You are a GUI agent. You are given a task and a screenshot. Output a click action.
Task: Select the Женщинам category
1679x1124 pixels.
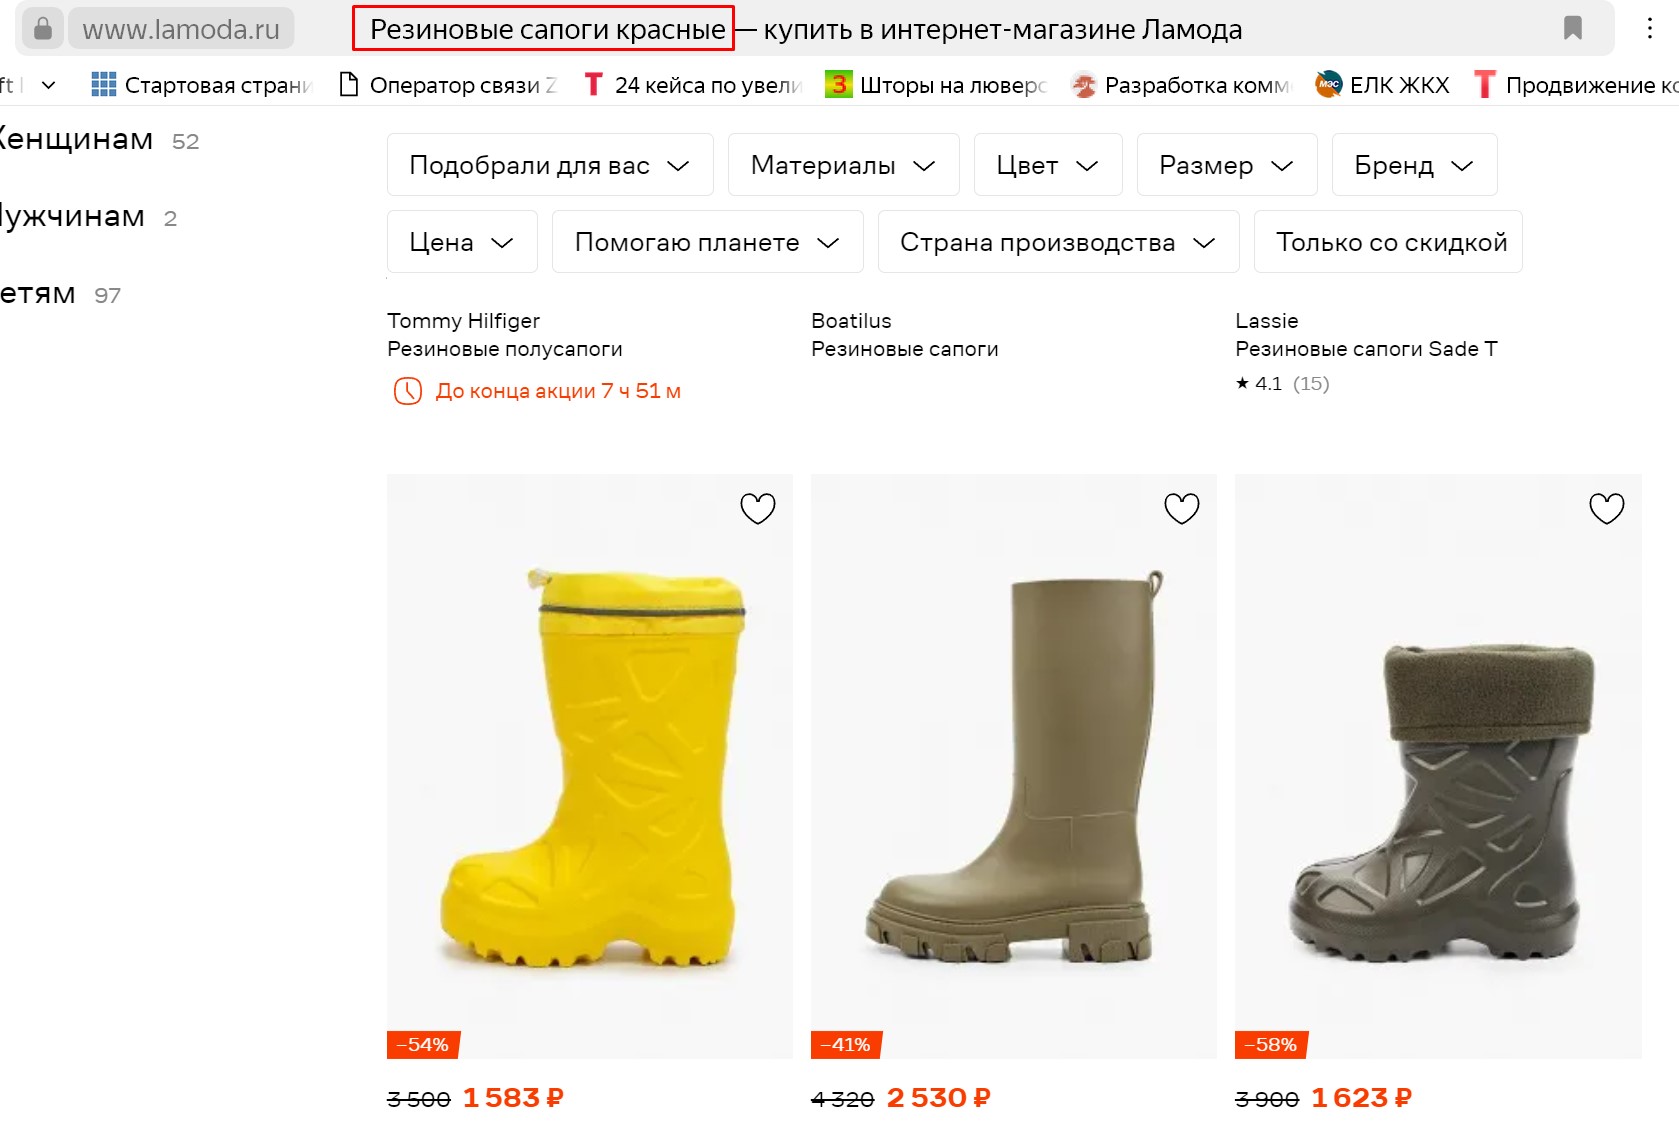click(76, 140)
